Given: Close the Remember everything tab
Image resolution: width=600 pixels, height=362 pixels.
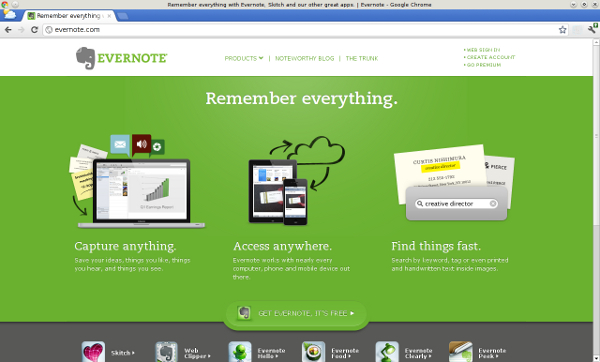Looking at the screenshot, I should point(109,16).
